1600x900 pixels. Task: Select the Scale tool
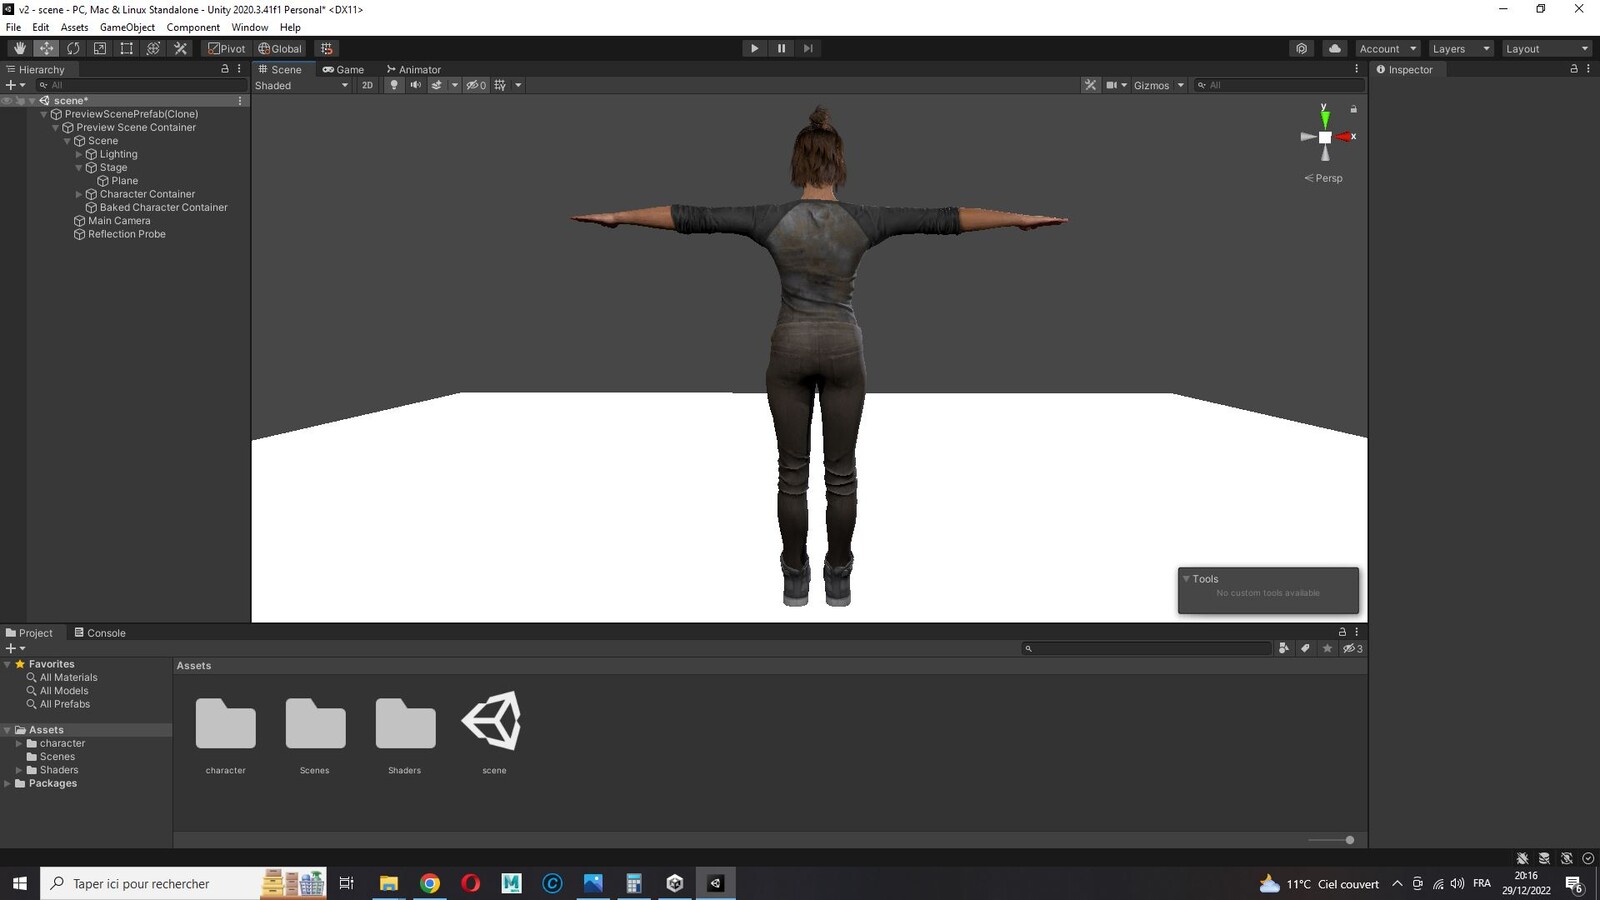tap(100, 48)
